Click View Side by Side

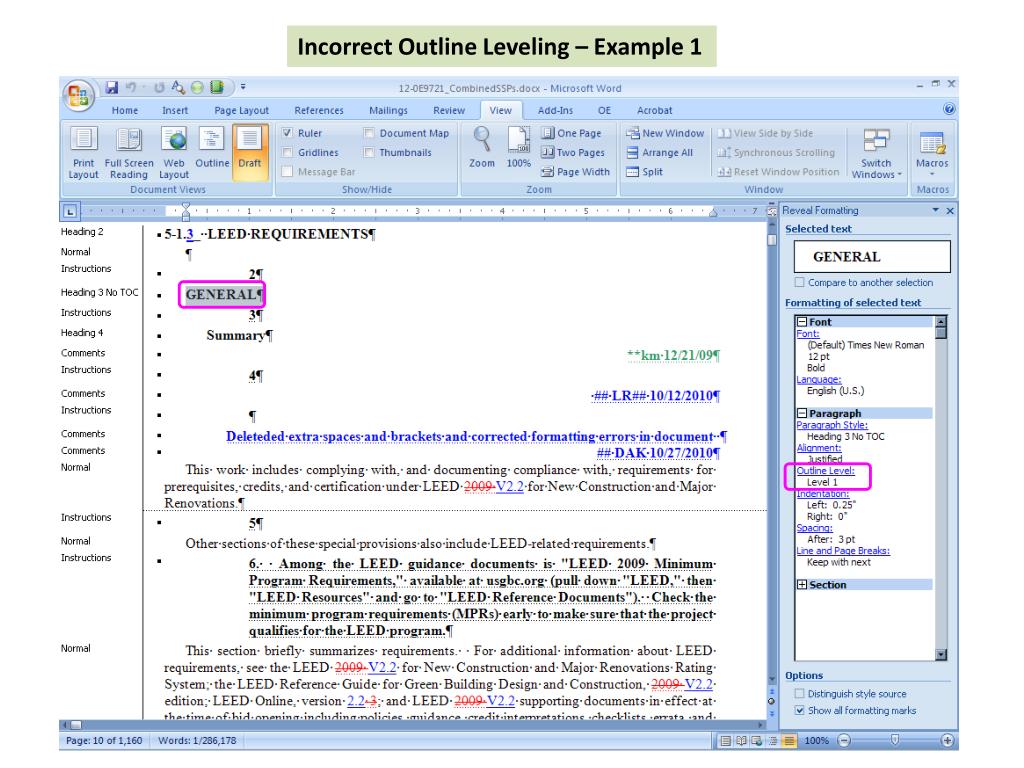click(765, 133)
